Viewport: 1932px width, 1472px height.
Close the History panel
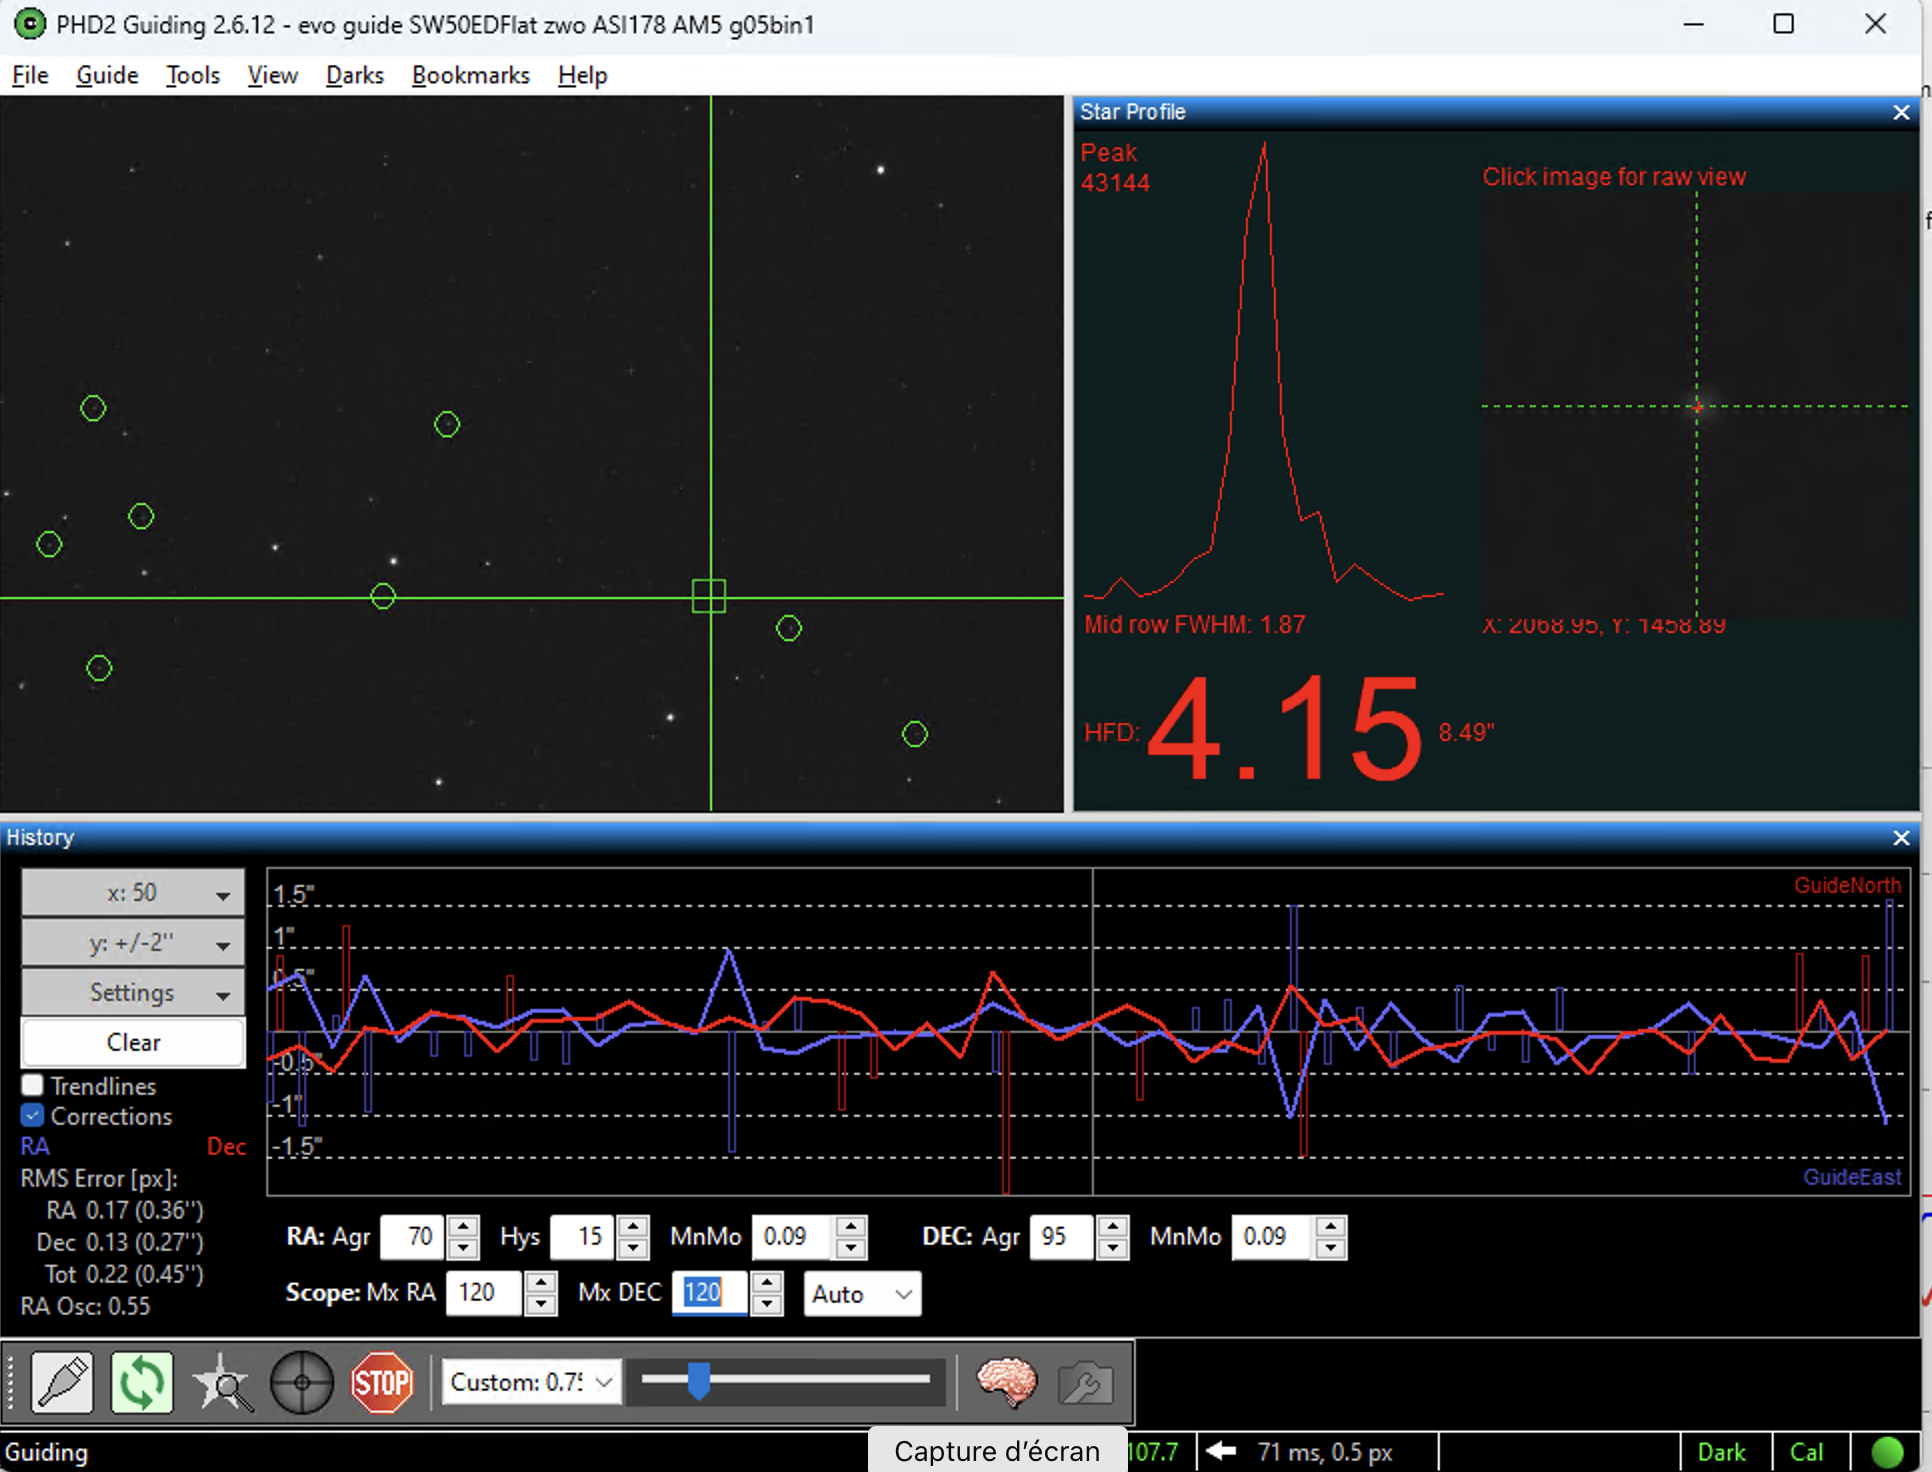tap(1901, 838)
